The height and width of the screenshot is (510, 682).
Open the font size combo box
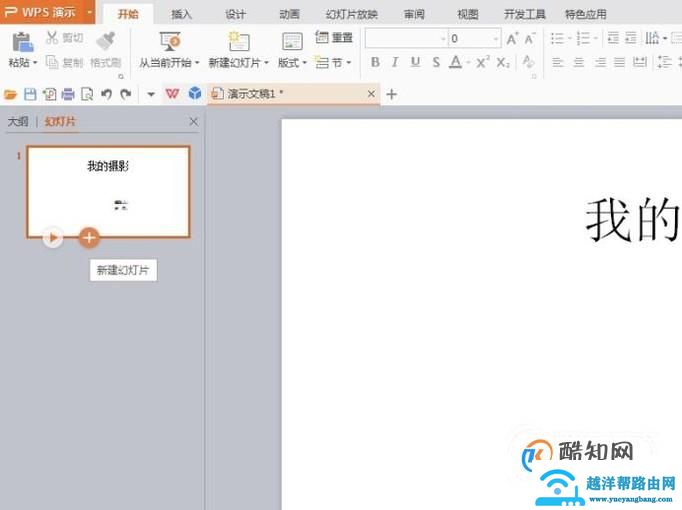point(474,39)
